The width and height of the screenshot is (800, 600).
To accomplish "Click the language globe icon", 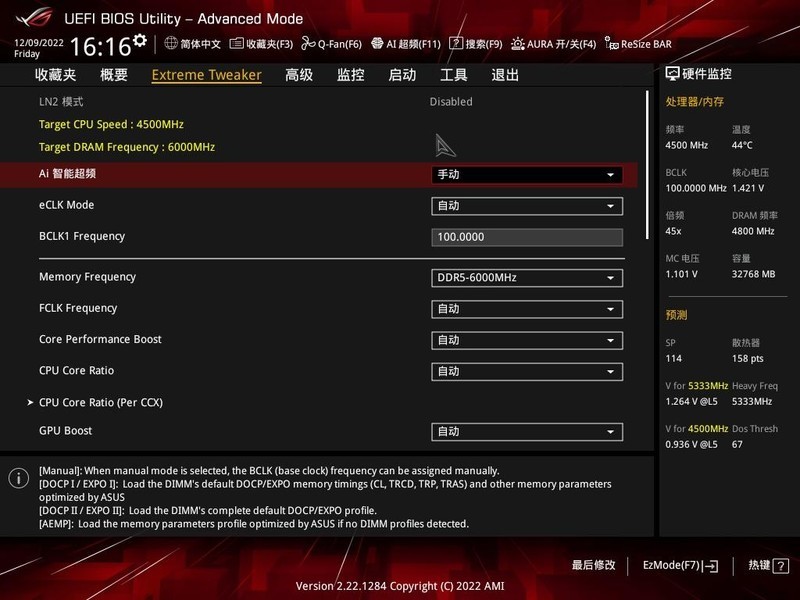I will (171, 43).
